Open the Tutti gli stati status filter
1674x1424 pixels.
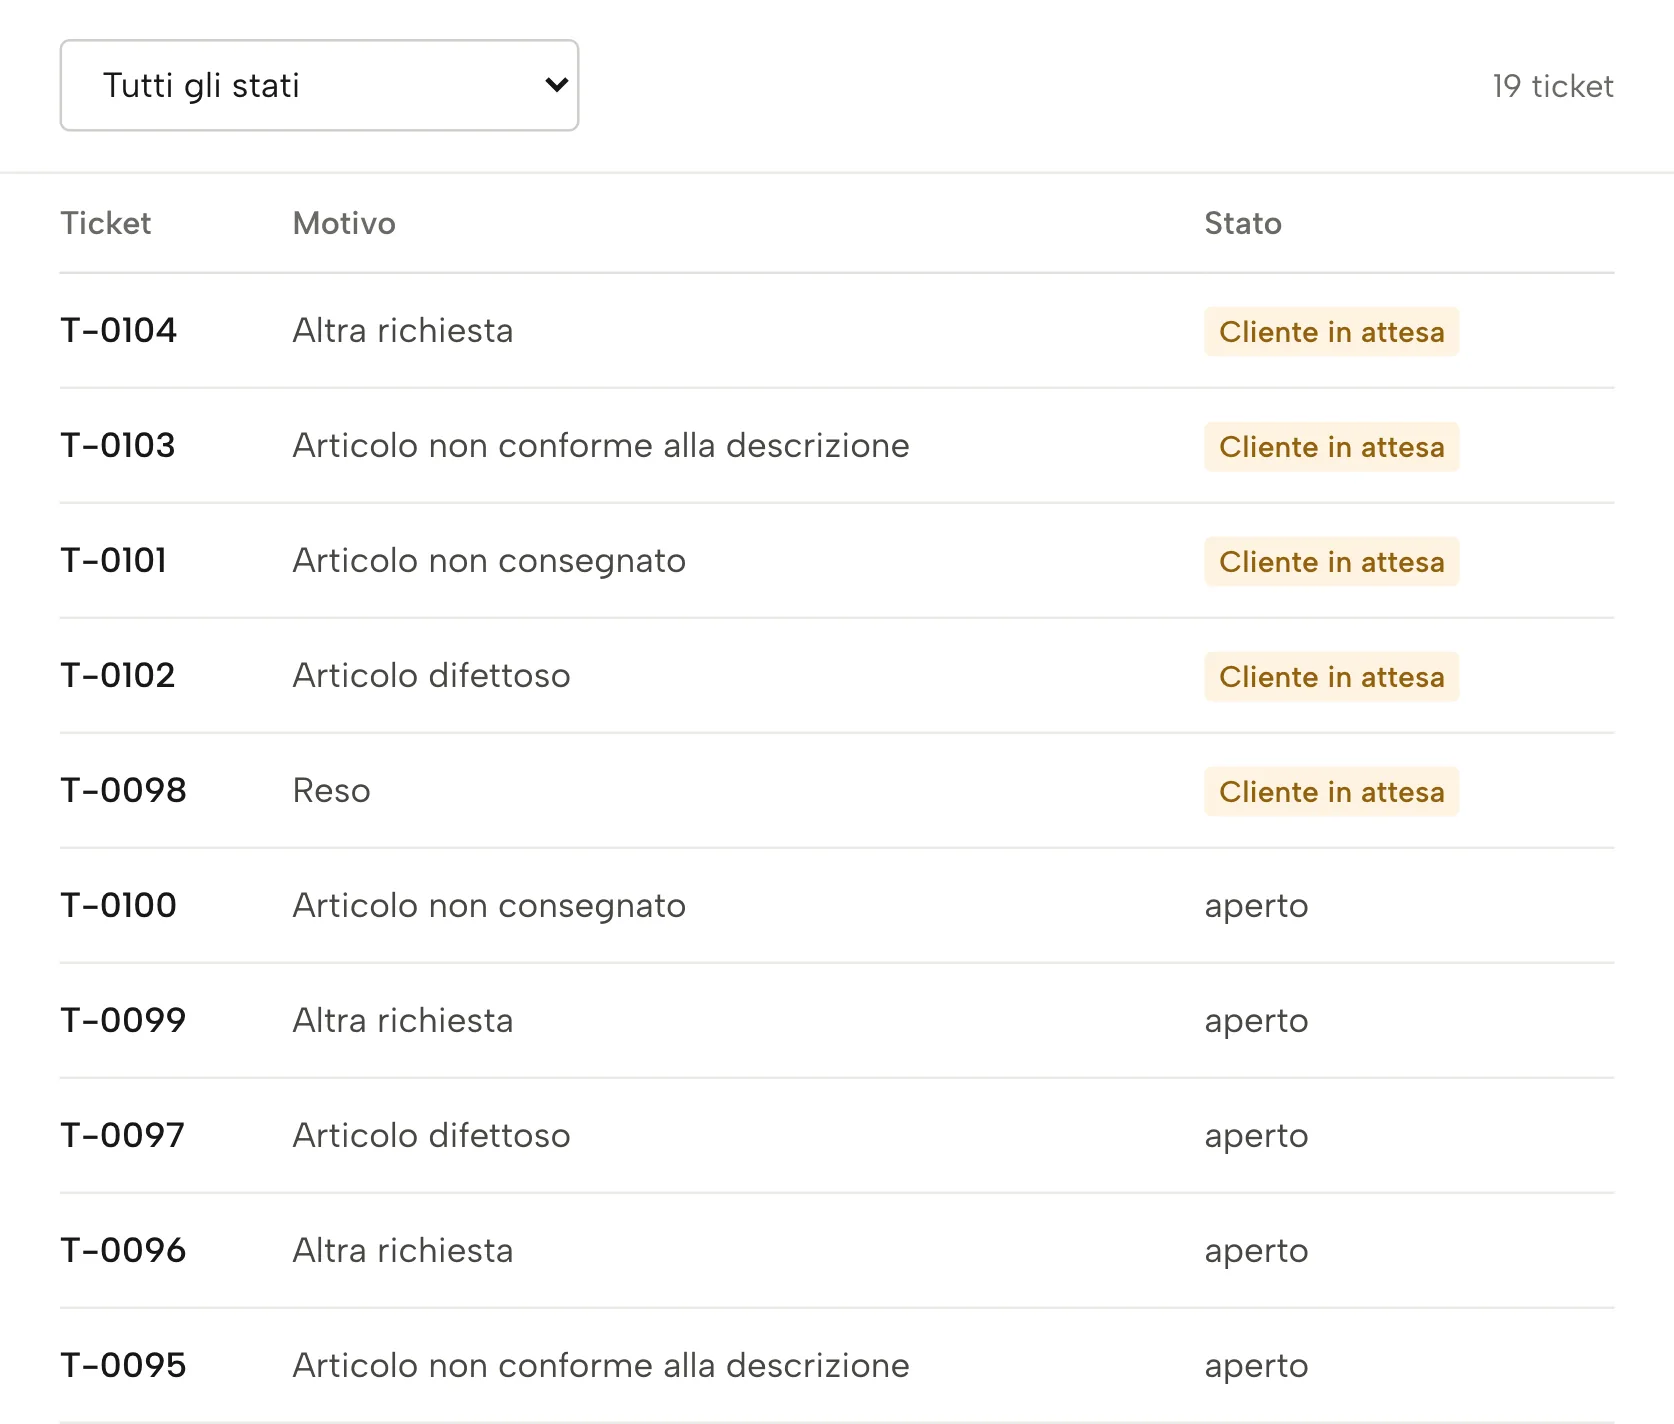pos(319,85)
